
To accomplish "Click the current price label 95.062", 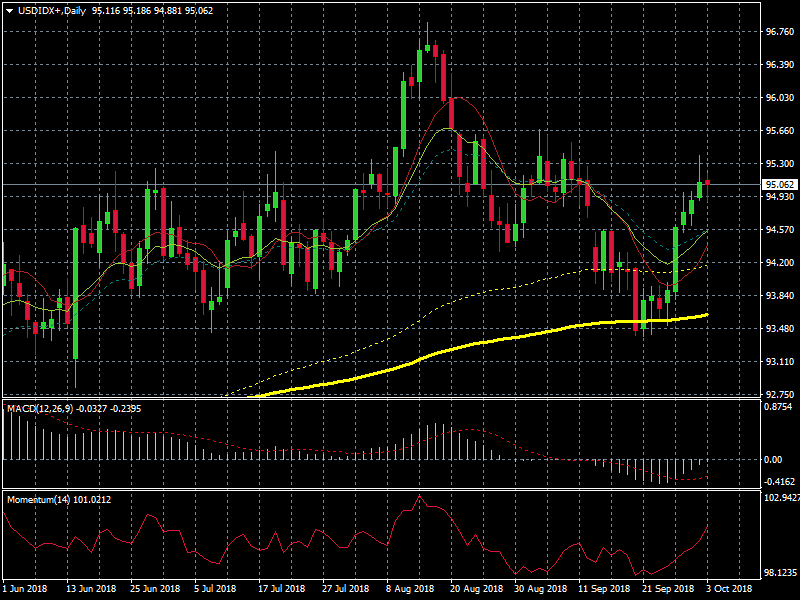I will coord(778,185).
